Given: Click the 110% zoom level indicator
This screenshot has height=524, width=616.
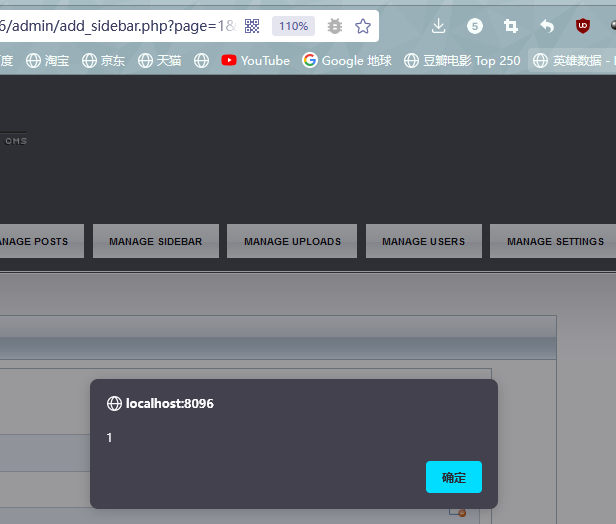Looking at the screenshot, I should click(293, 26).
